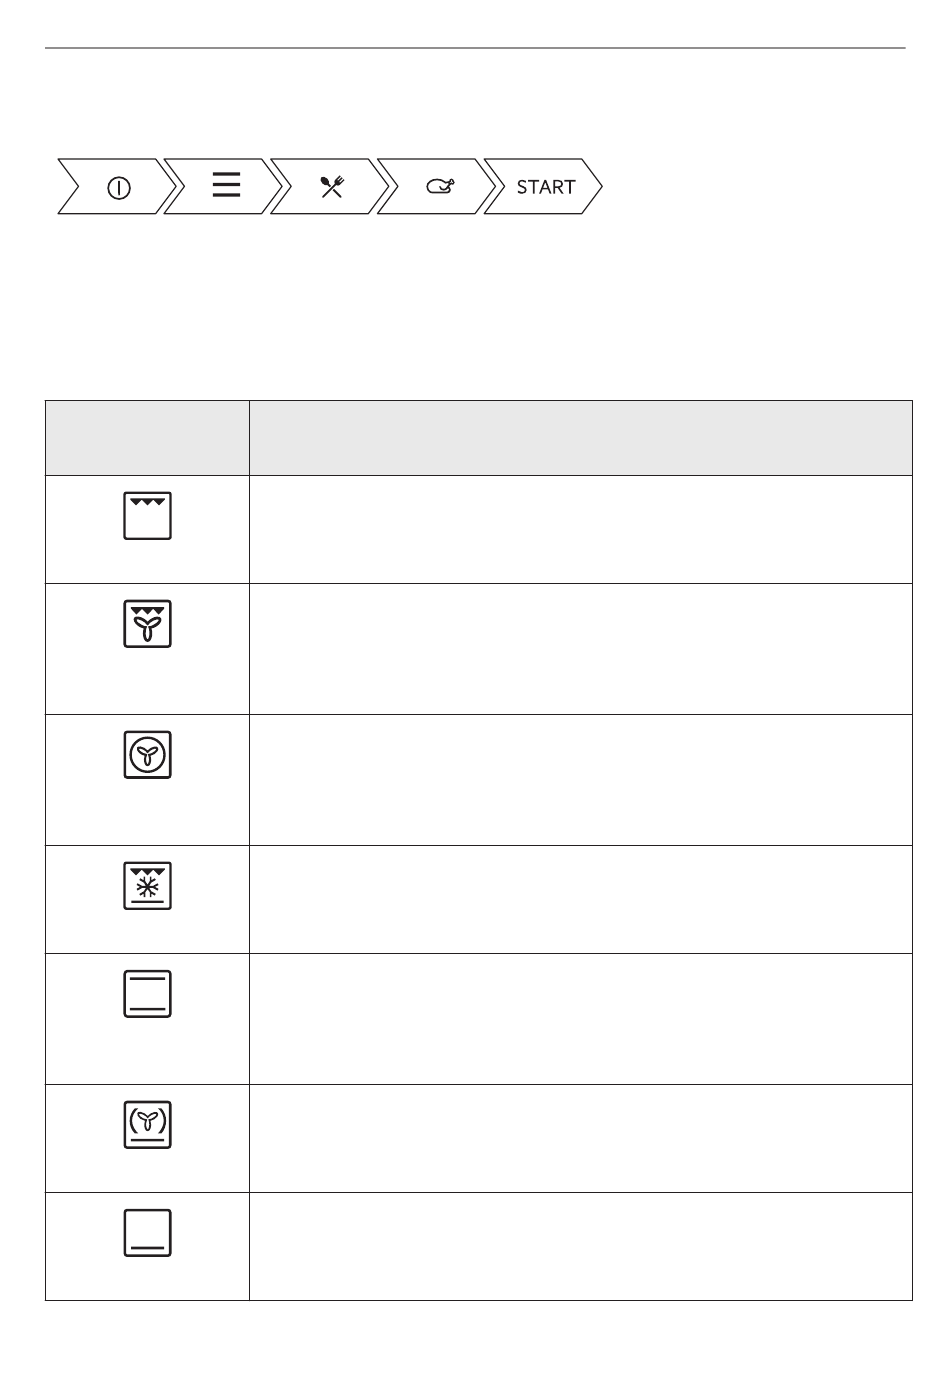Select the three-line menu step icon
The image size is (950, 1374).
pyautogui.click(x=226, y=185)
